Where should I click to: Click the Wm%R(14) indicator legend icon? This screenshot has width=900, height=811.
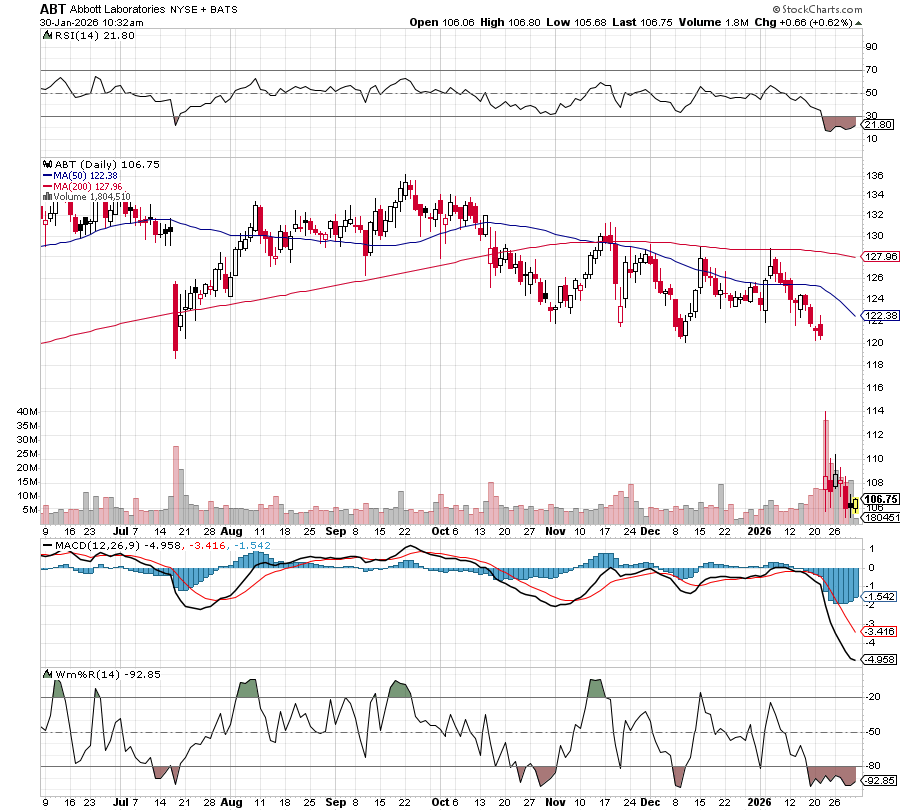coord(46,674)
